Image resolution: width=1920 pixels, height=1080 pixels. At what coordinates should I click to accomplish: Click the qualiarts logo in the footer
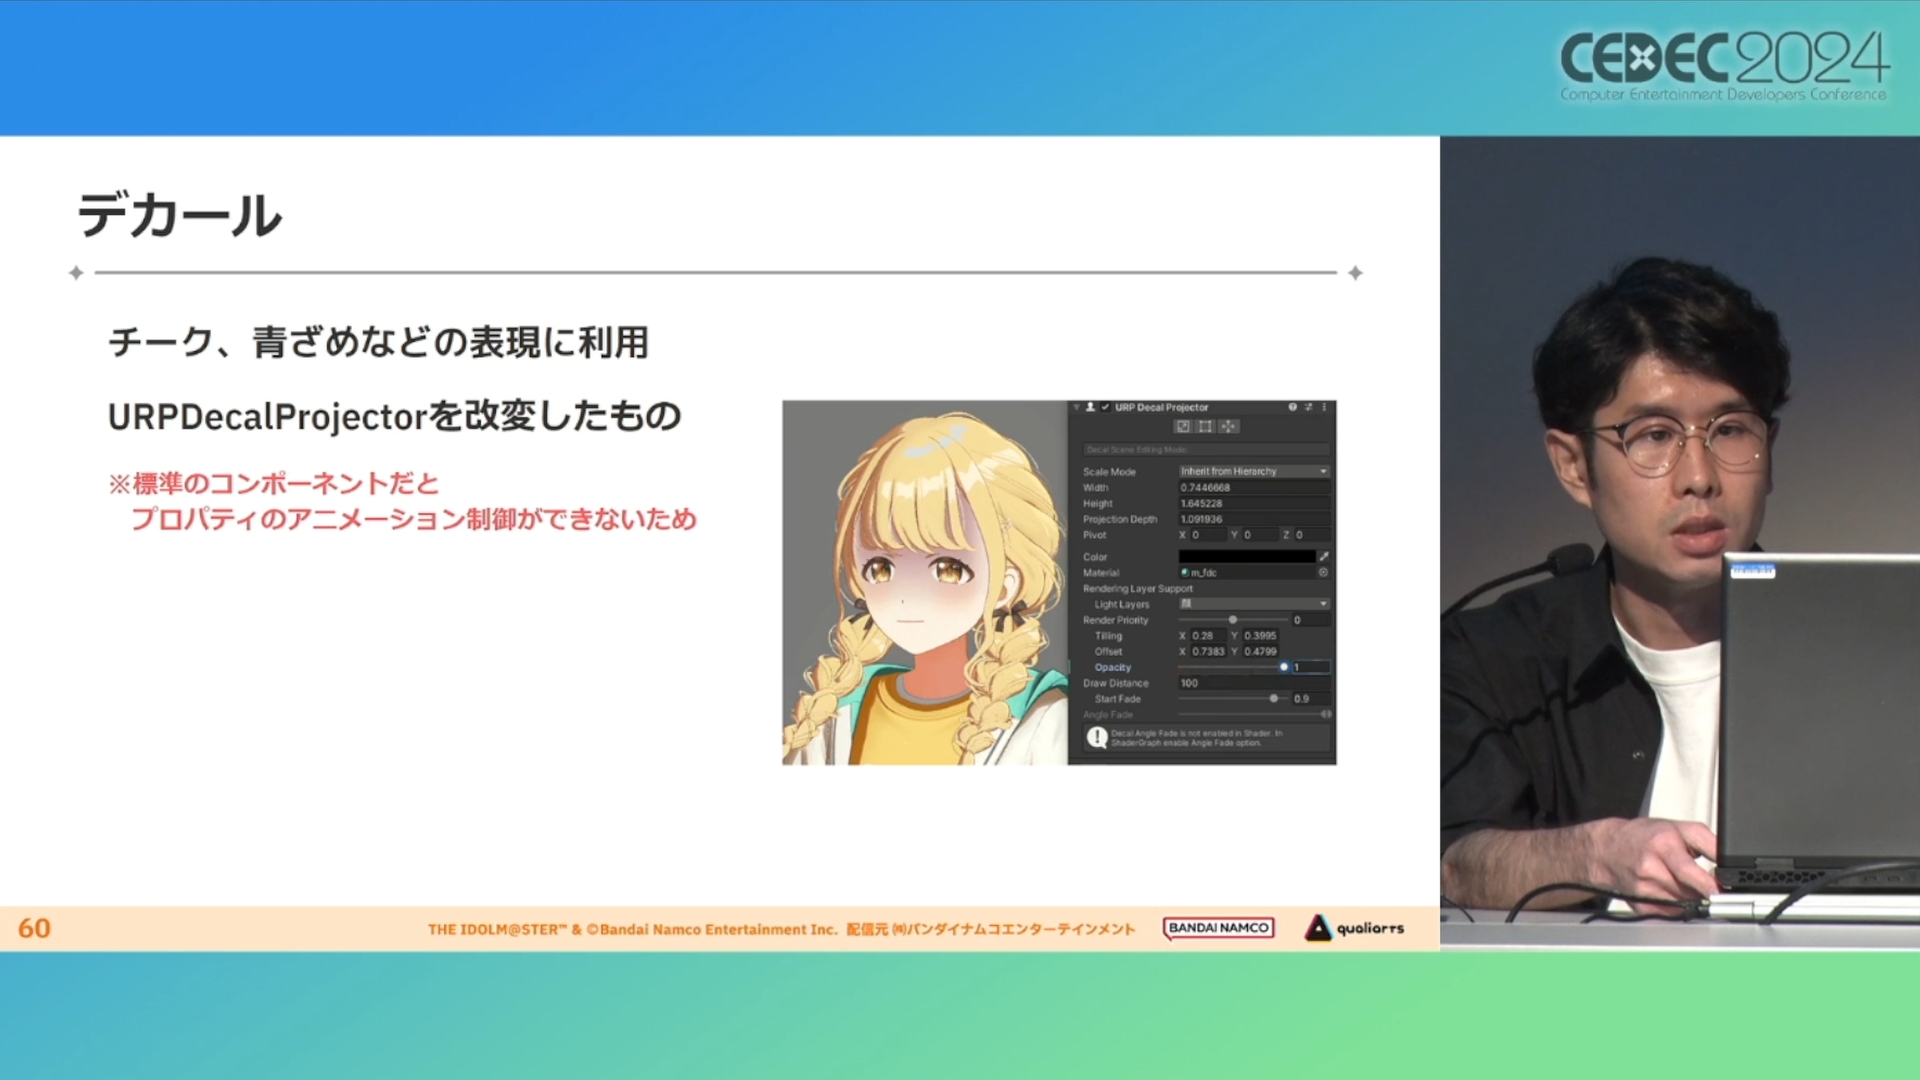coord(1354,928)
